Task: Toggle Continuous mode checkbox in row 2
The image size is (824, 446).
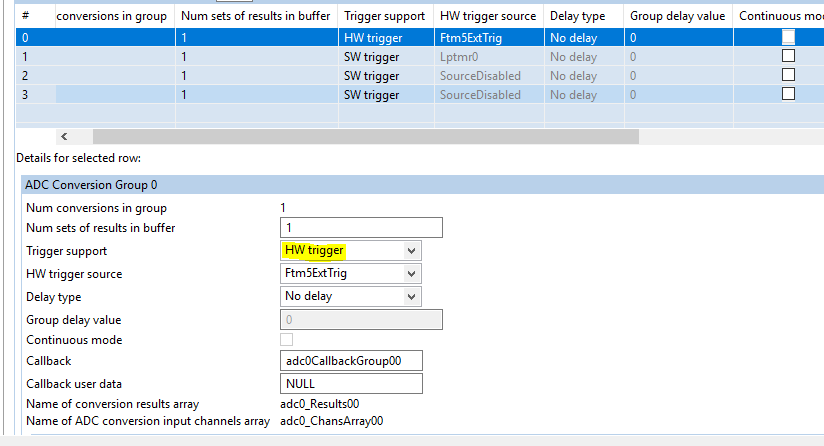Action: tap(788, 75)
